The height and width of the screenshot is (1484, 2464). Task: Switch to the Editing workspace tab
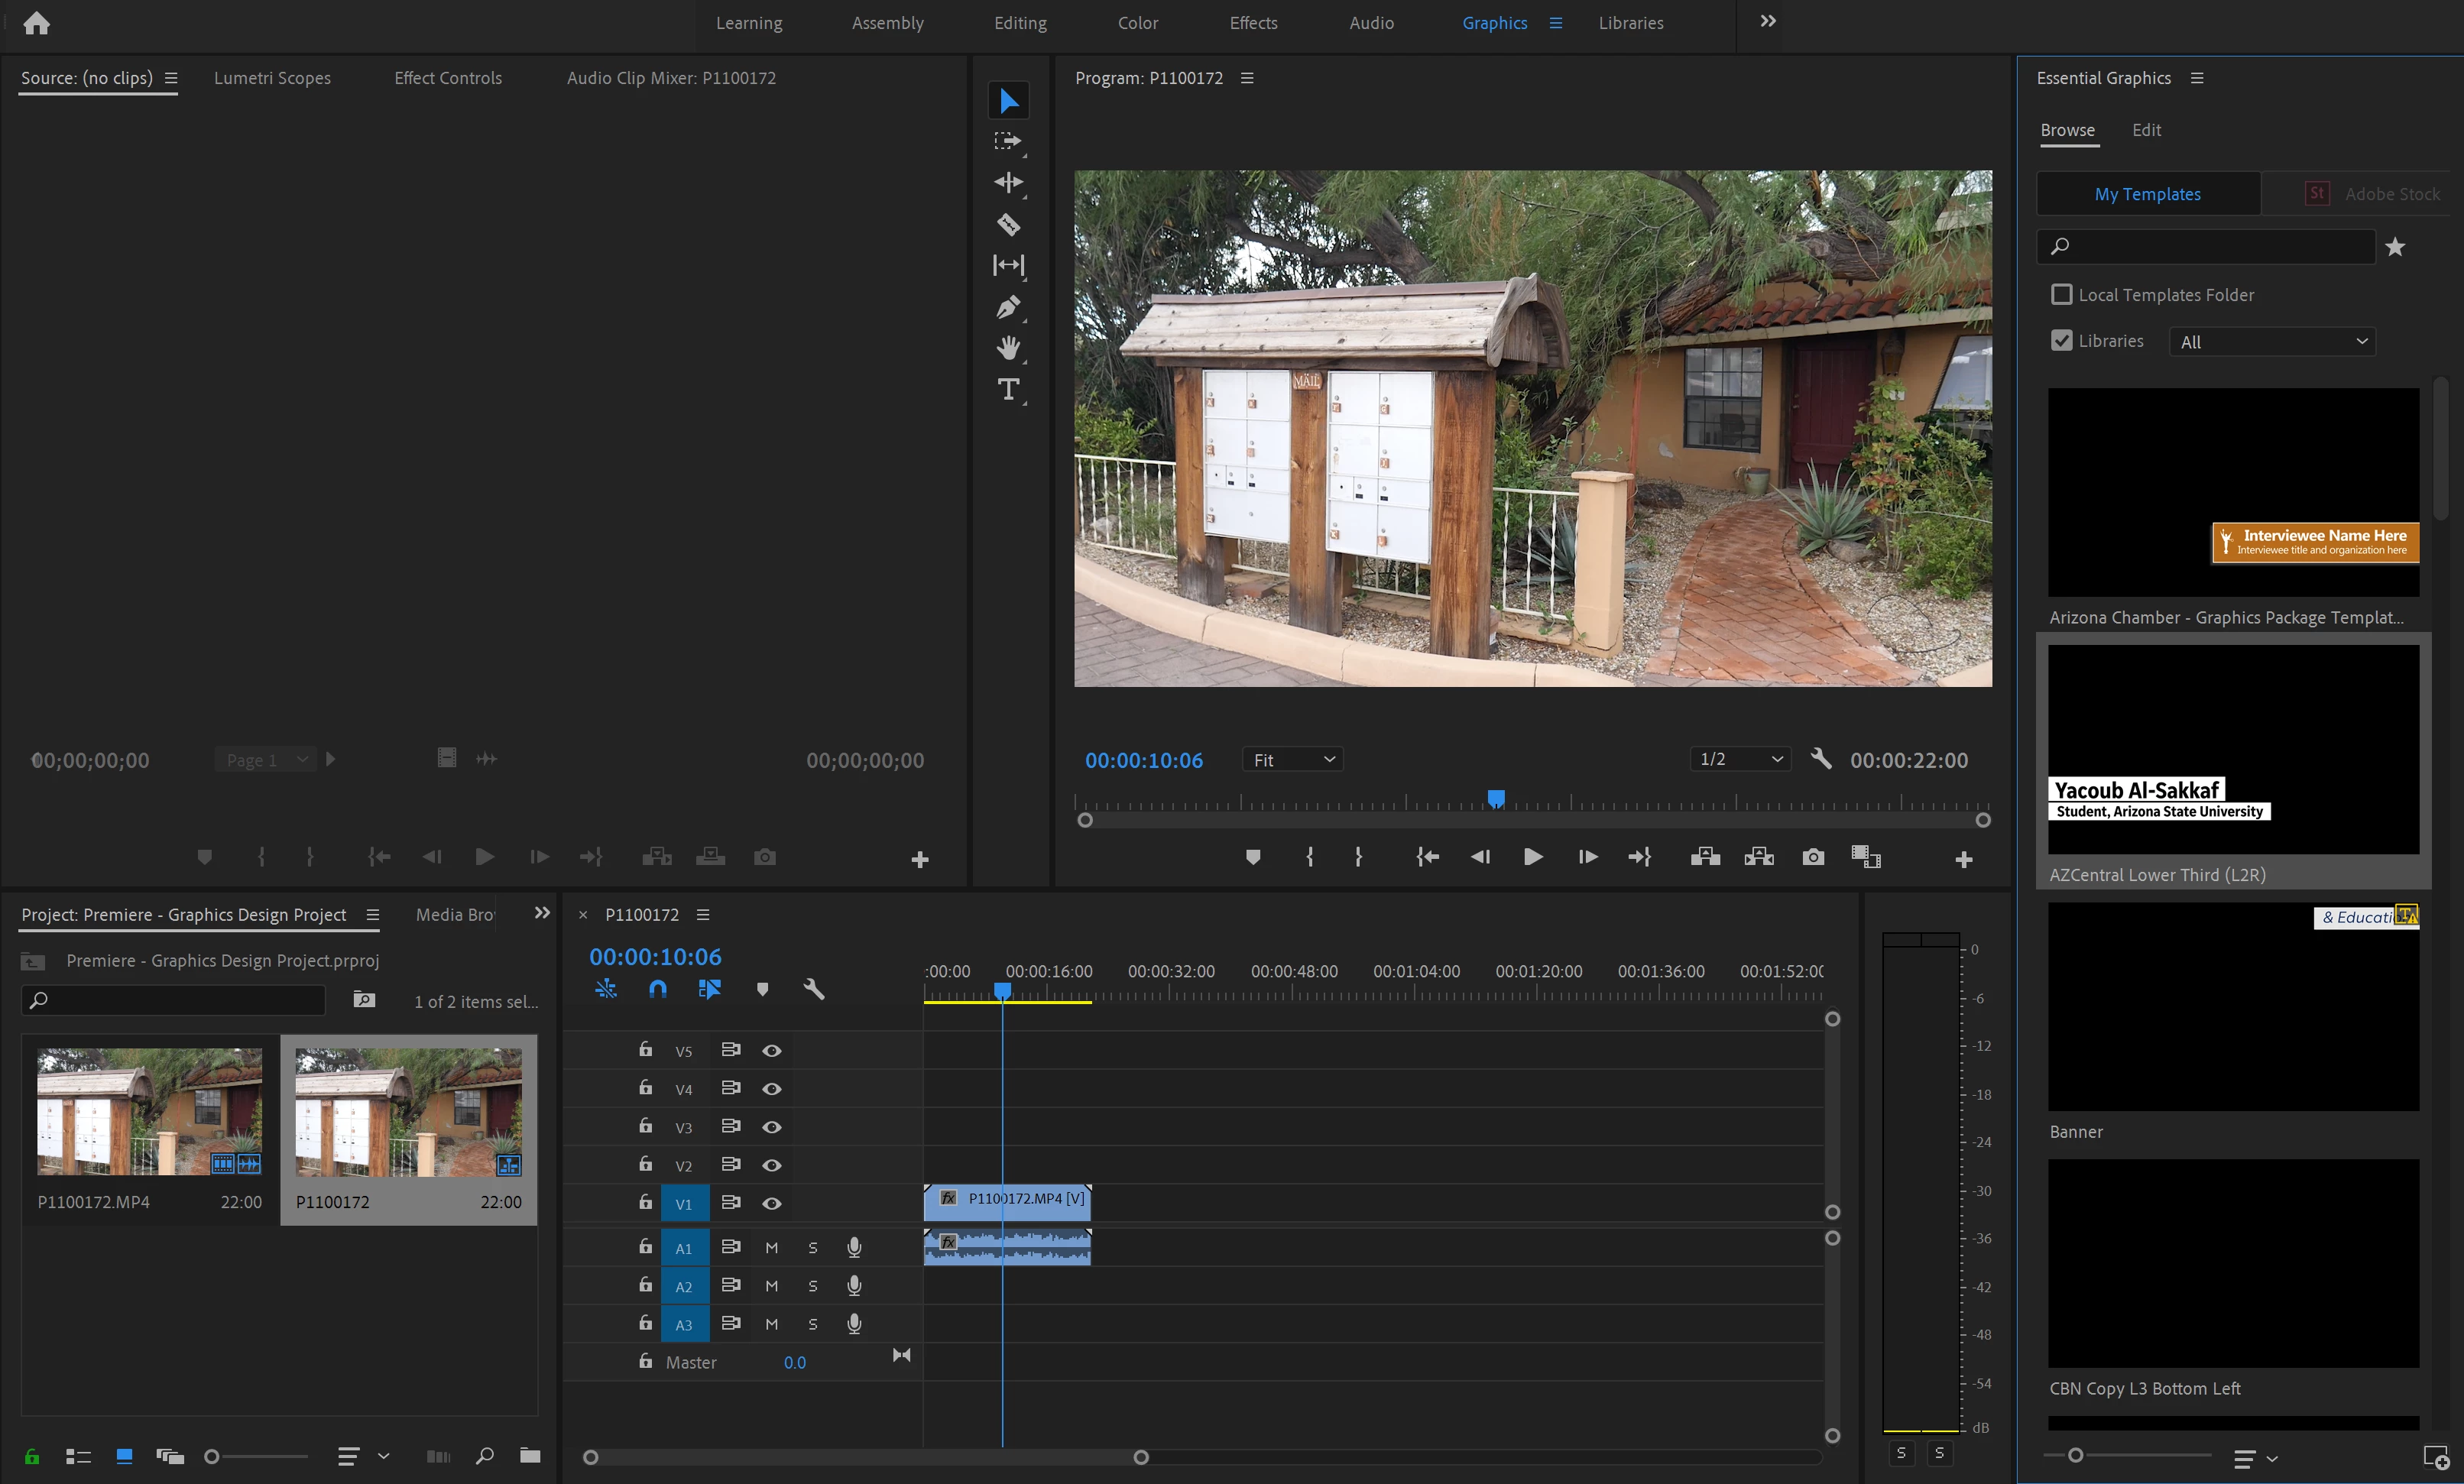coord(1020,22)
